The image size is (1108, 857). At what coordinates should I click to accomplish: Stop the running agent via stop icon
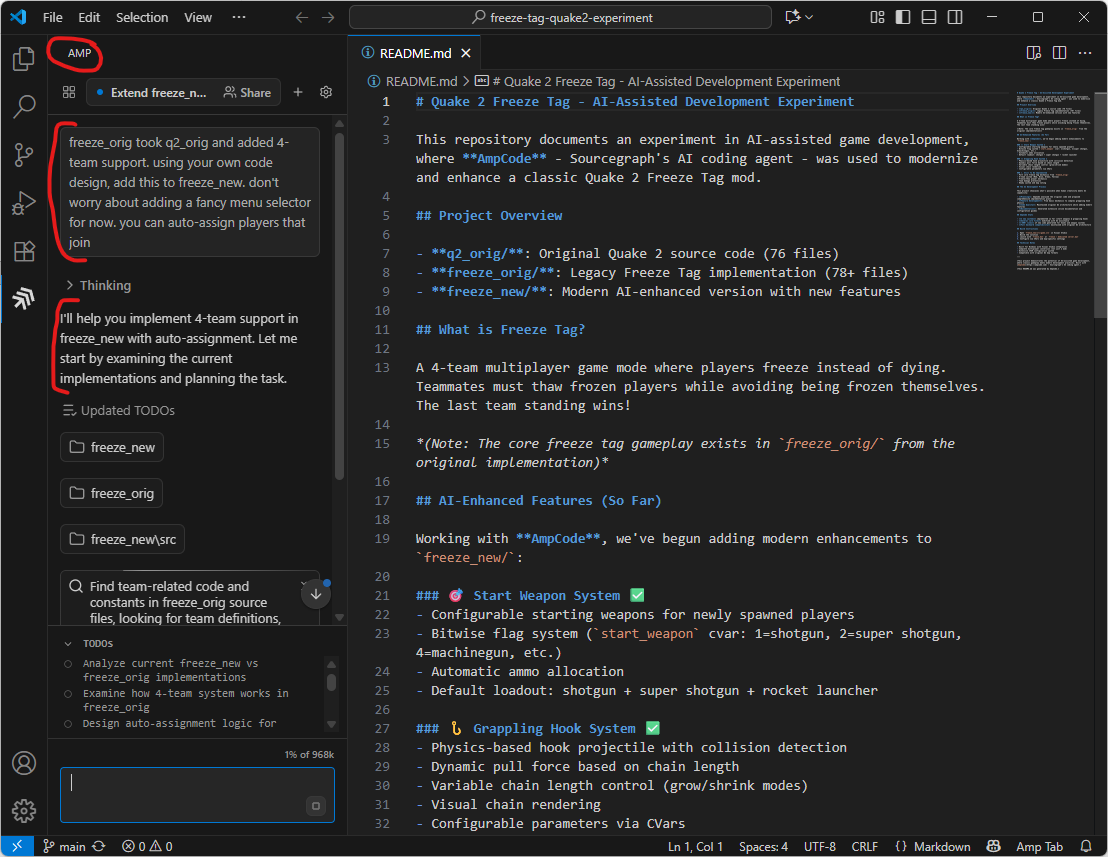316,805
